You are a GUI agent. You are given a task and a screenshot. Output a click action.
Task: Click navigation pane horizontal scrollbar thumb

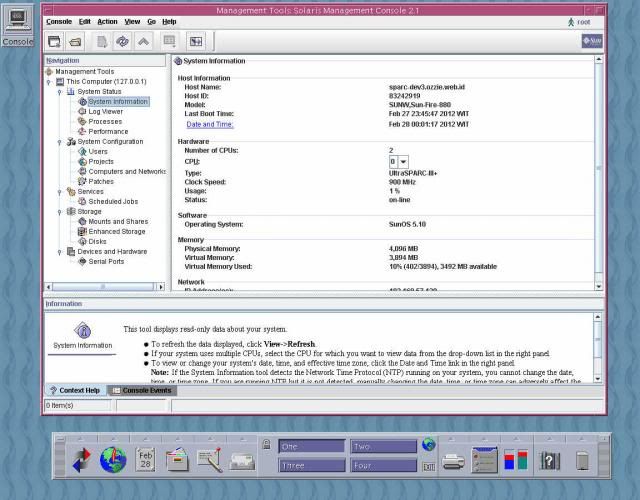click(103, 287)
